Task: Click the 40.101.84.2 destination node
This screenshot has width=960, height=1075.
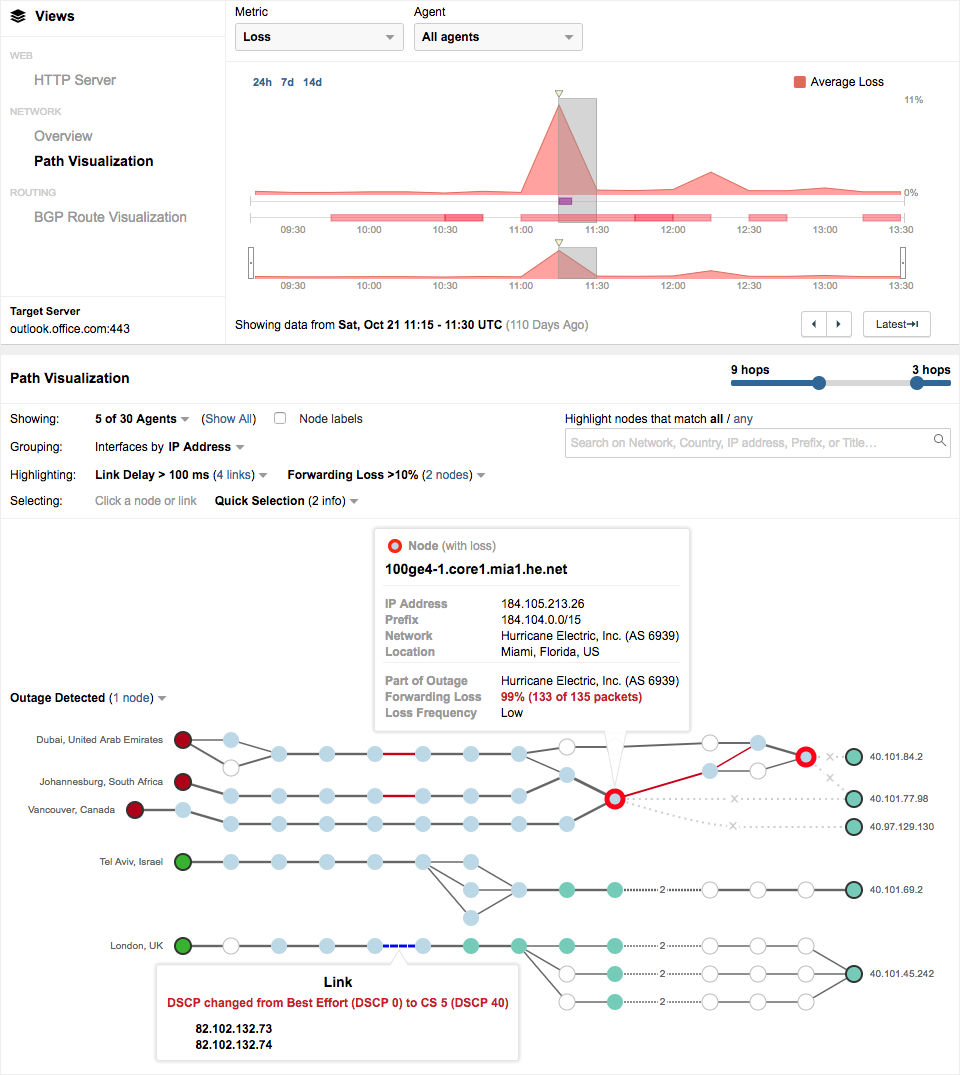Action: pyautogui.click(x=853, y=757)
